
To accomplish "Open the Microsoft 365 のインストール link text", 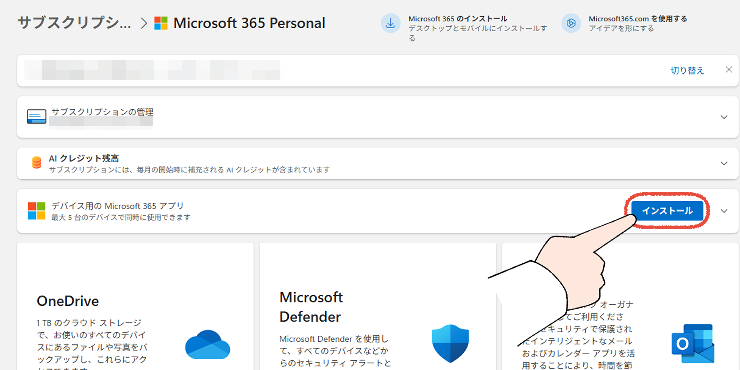I will point(458,19).
